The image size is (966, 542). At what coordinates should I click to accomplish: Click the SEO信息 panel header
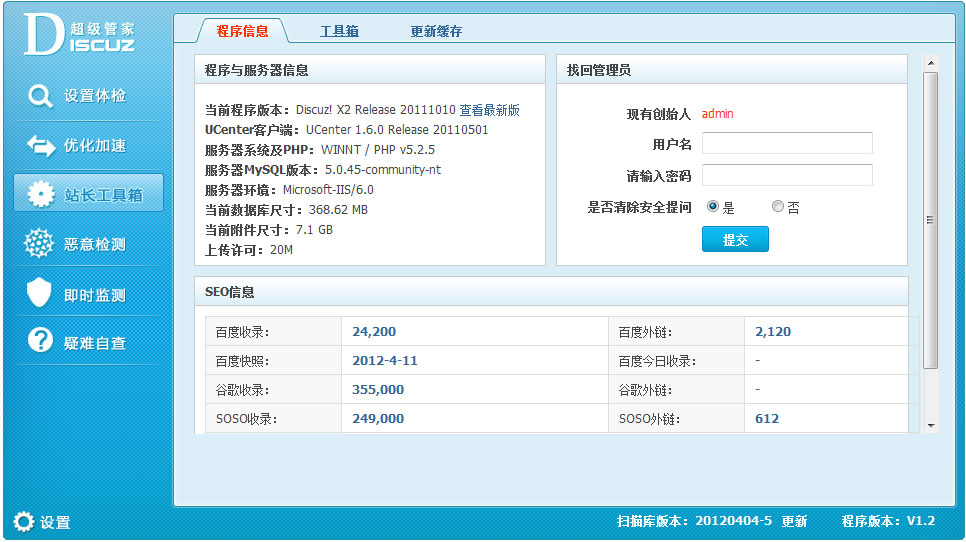[x=551, y=291]
